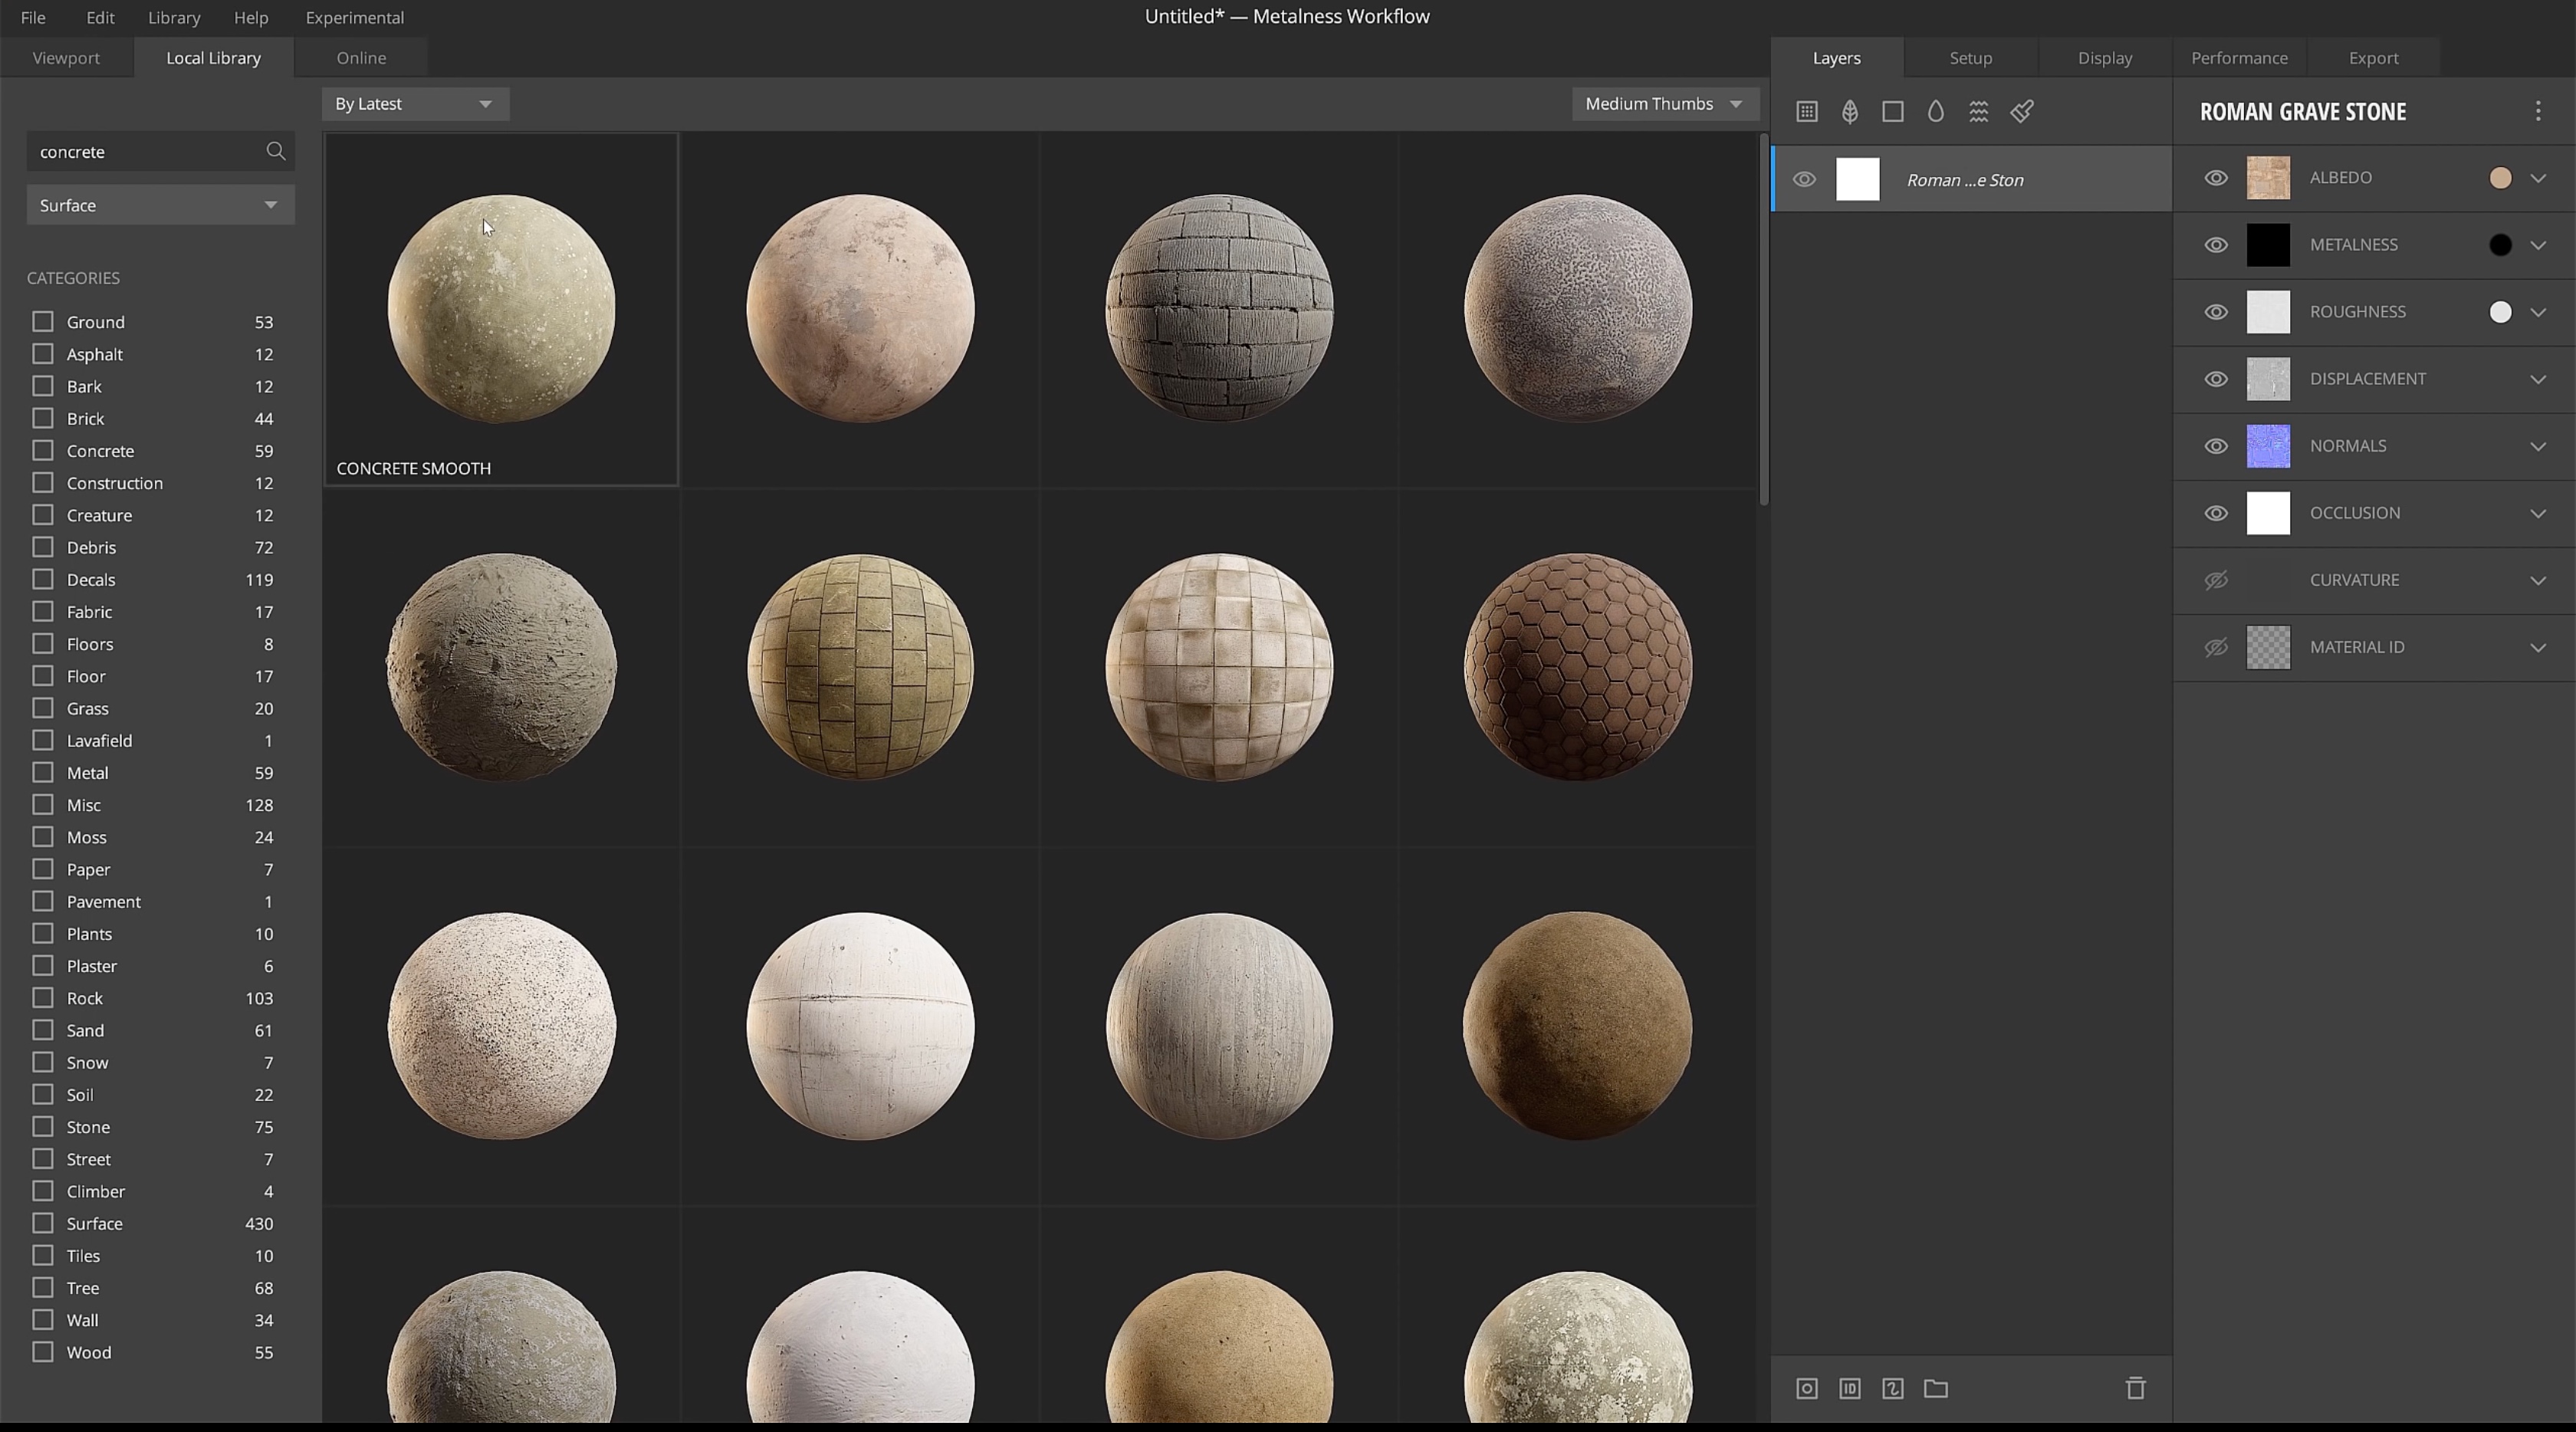The image size is (2576, 1432).
Task: Enable the Brick category filter
Action: click(x=42, y=418)
